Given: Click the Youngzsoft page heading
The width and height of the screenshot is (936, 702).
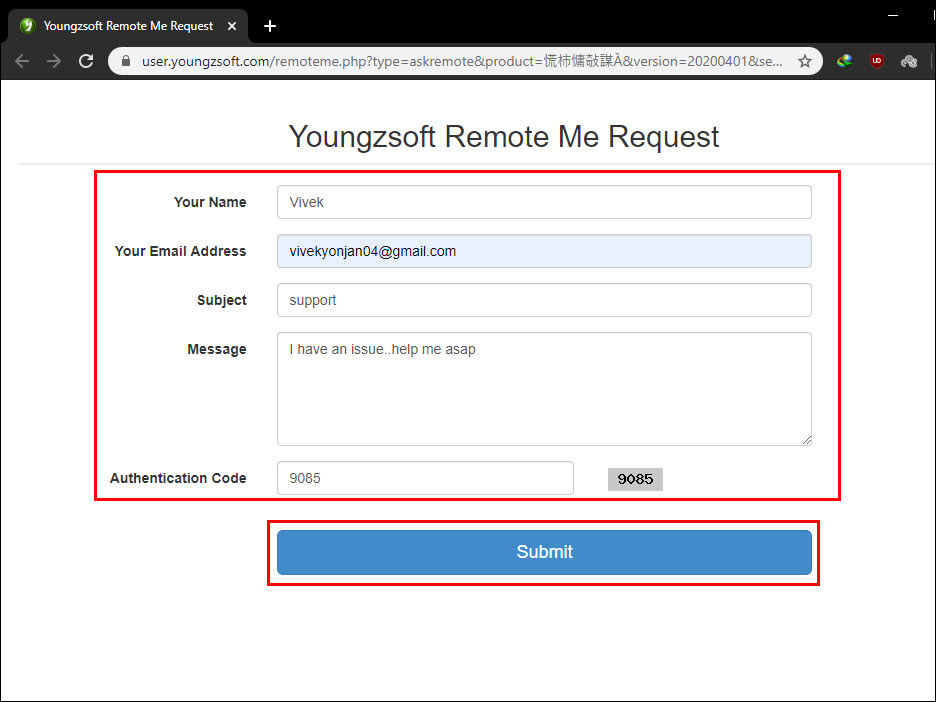Looking at the screenshot, I should pos(503,136).
